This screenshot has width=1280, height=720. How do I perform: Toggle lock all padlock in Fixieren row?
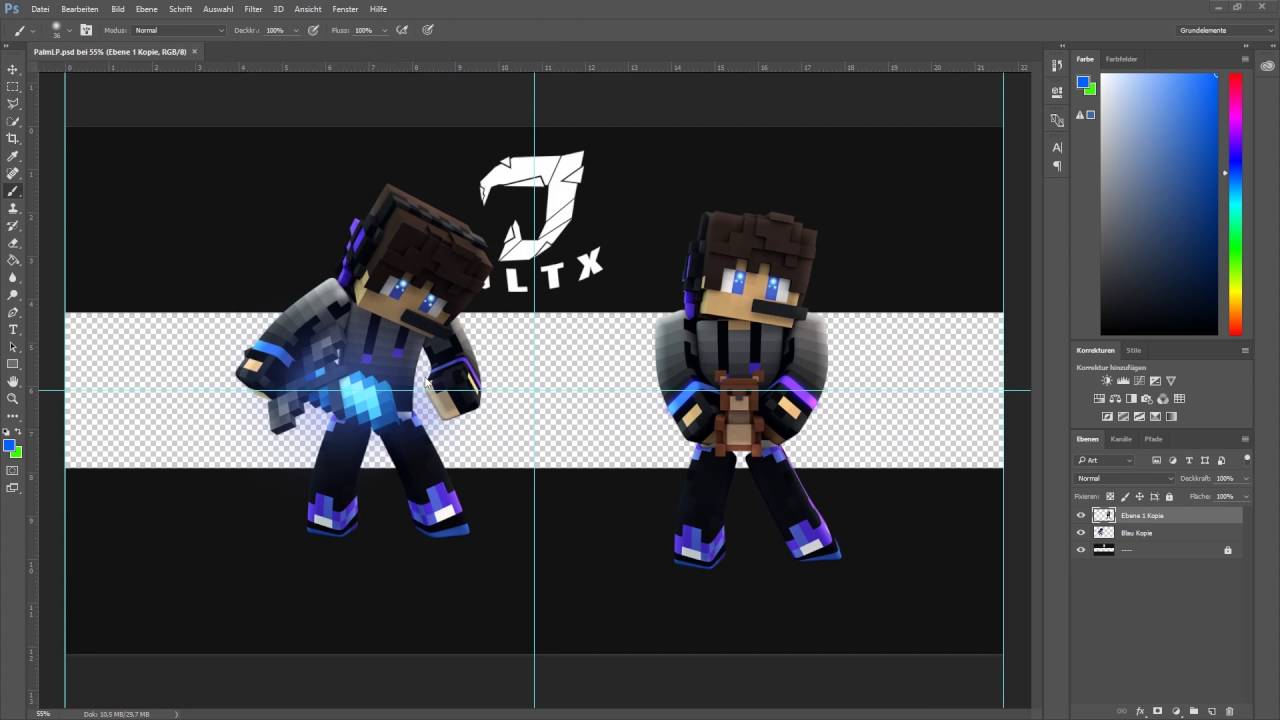[x=1169, y=496]
